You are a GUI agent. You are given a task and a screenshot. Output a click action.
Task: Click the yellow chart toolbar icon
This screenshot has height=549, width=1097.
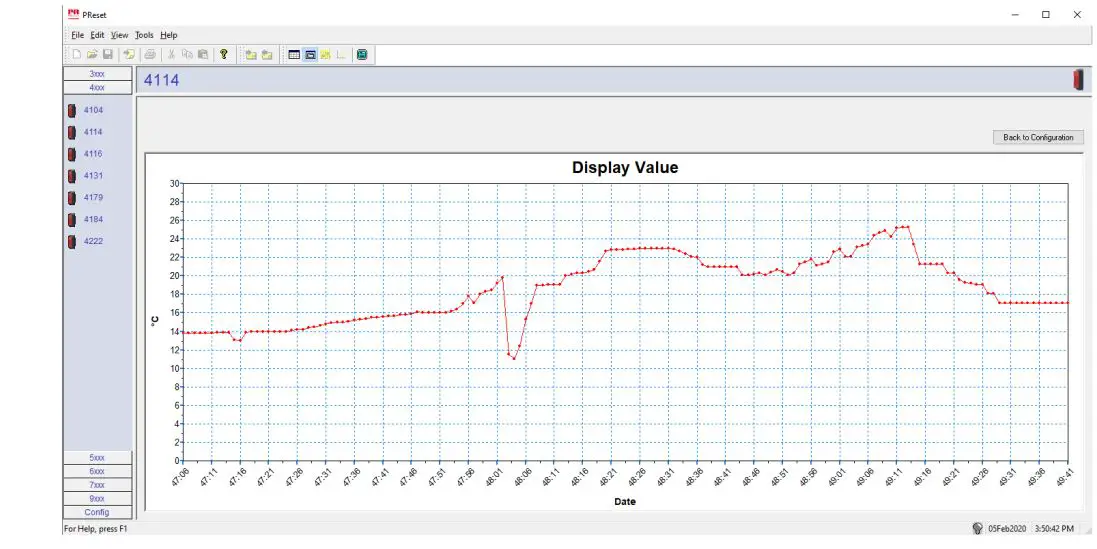325,55
